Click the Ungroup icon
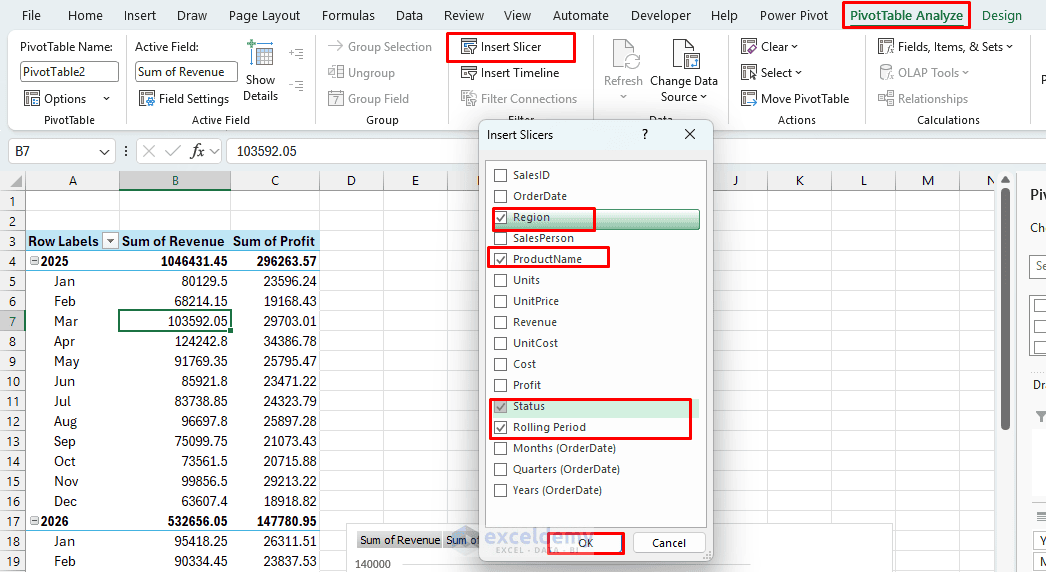Image resolution: width=1046 pixels, height=572 pixels. [336, 72]
